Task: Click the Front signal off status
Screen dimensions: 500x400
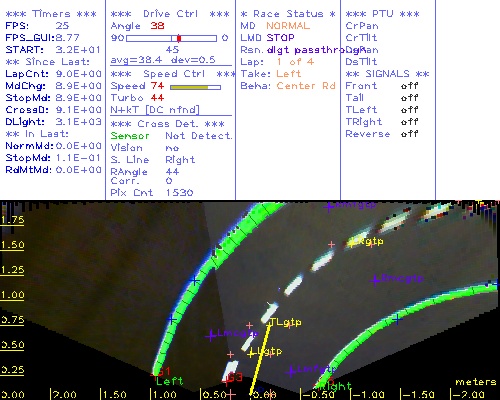Action: tap(409, 86)
